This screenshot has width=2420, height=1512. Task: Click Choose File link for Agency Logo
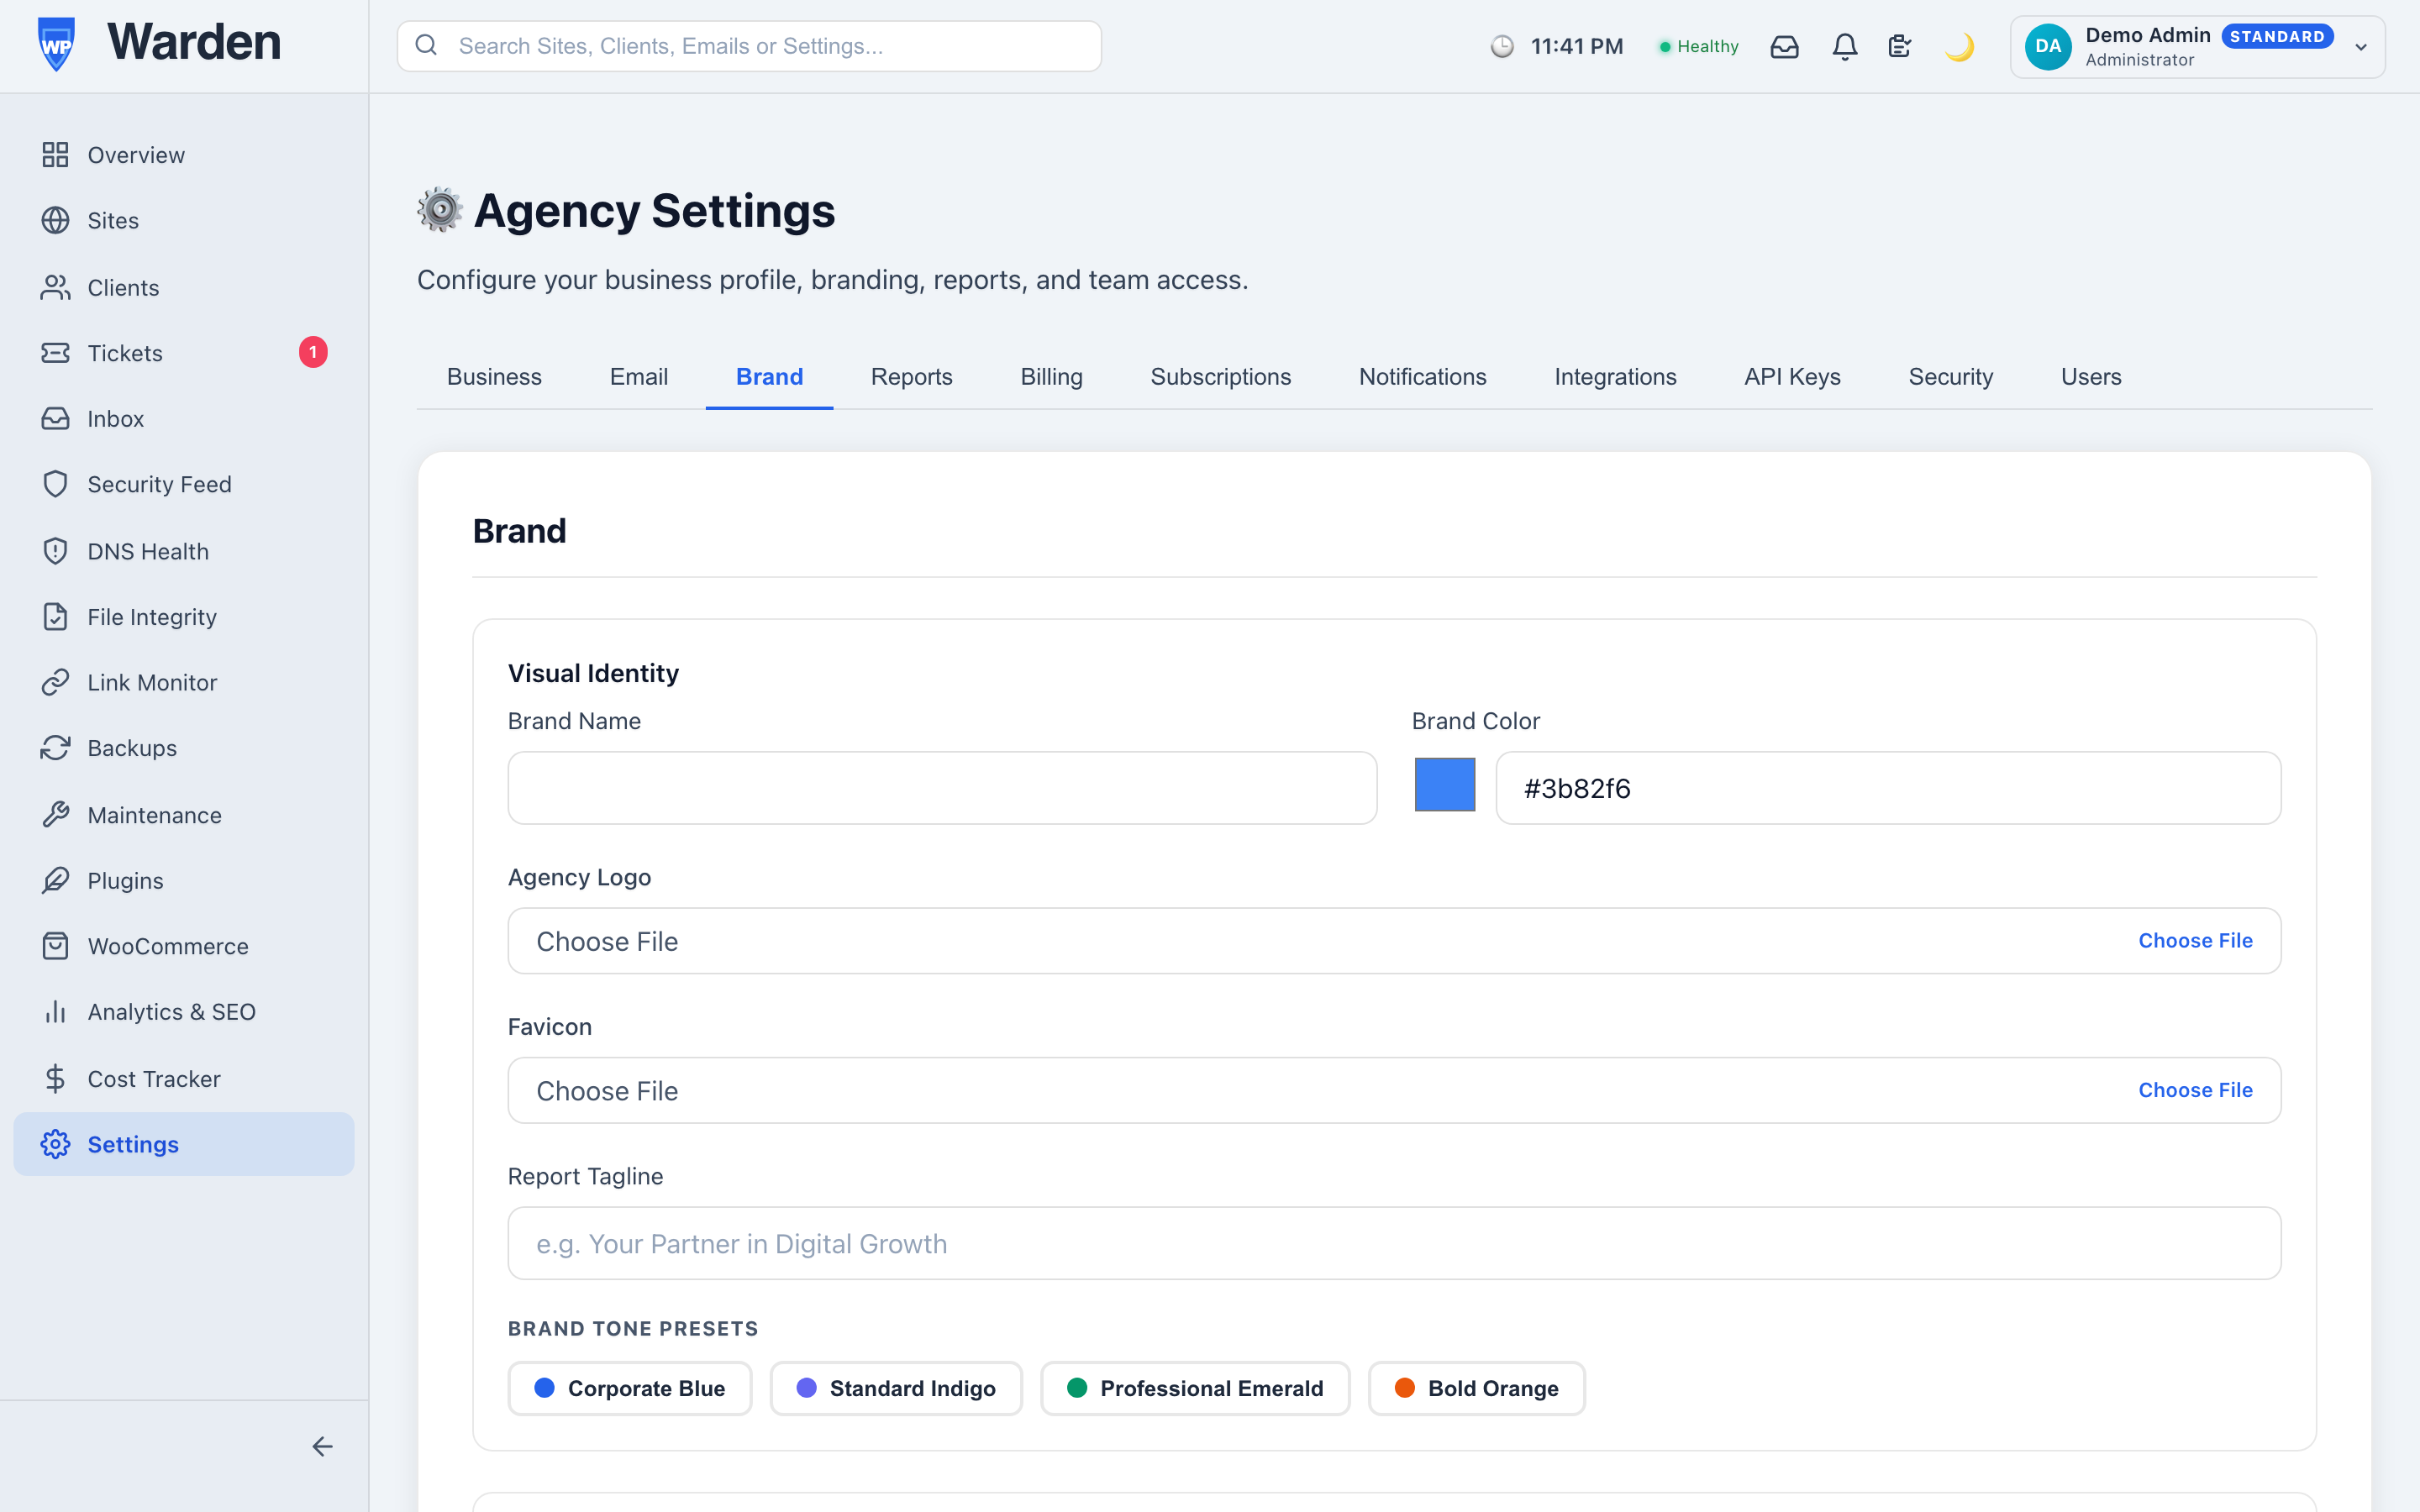coord(2195,941)
